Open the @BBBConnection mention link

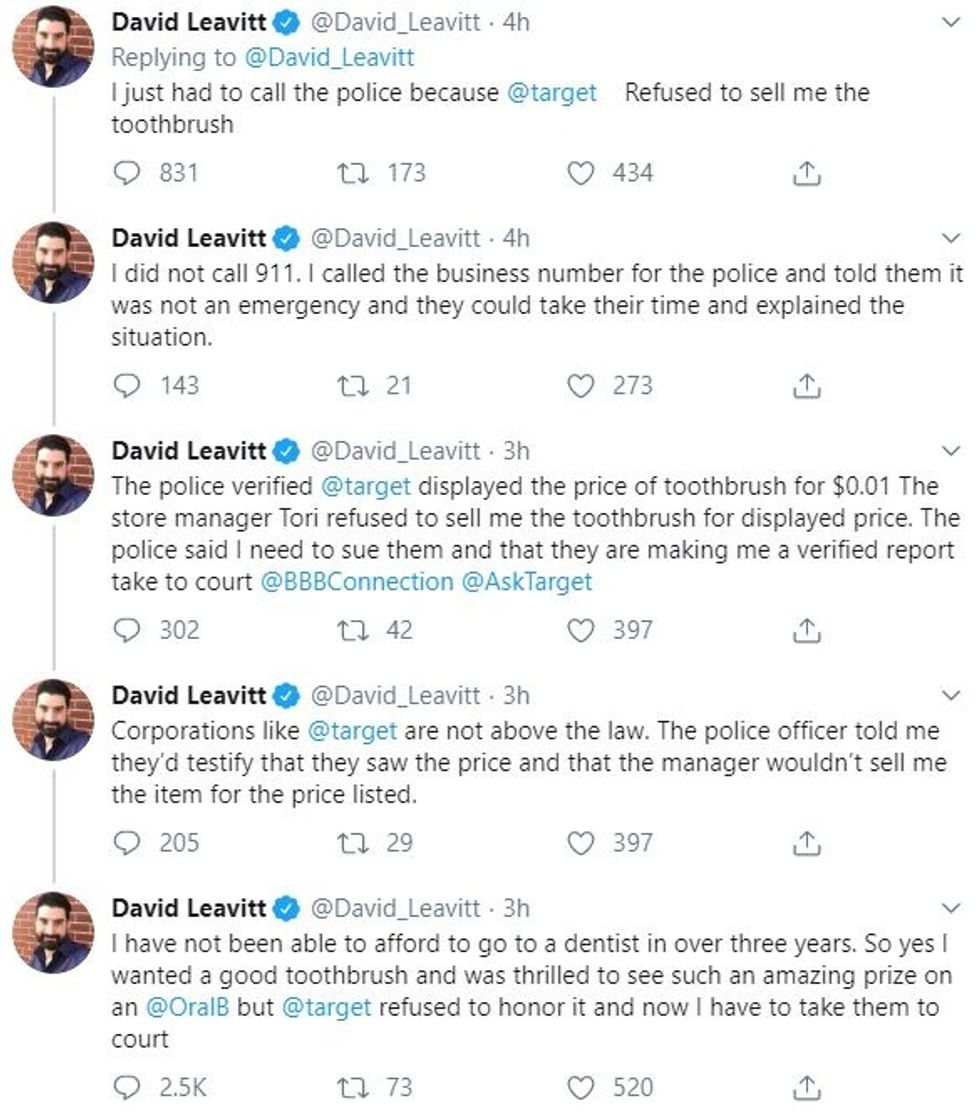356,581
